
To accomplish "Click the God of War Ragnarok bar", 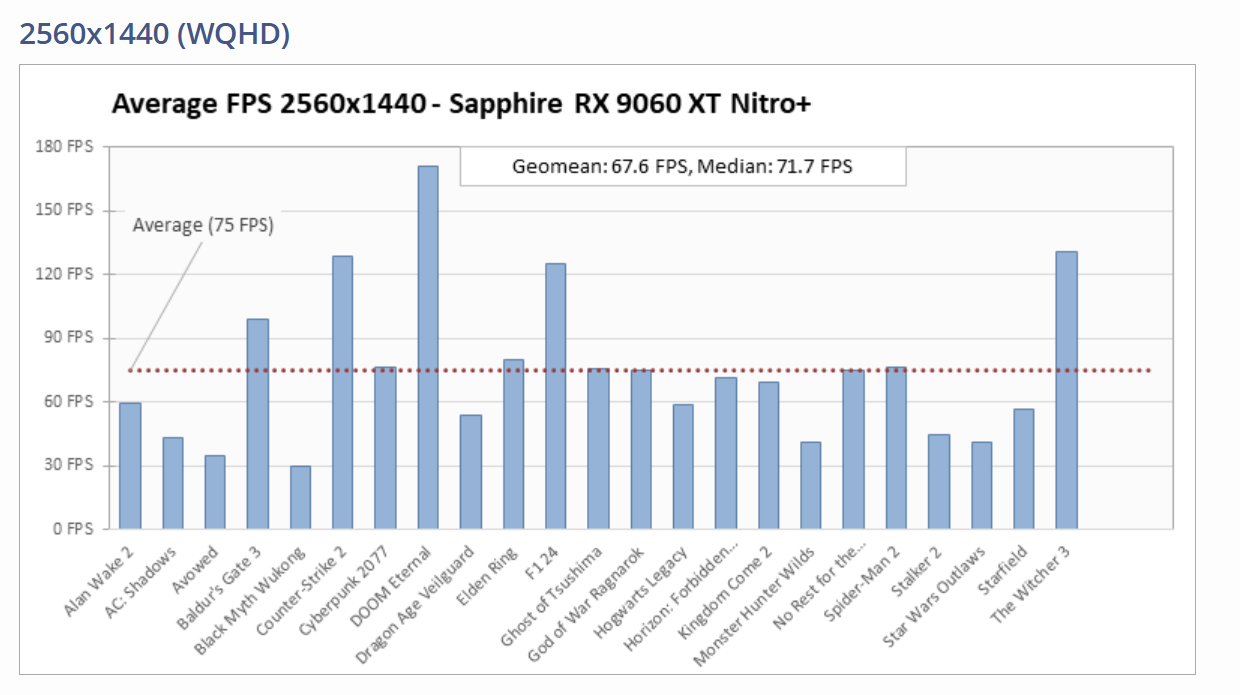I will (x=641, y=450).
